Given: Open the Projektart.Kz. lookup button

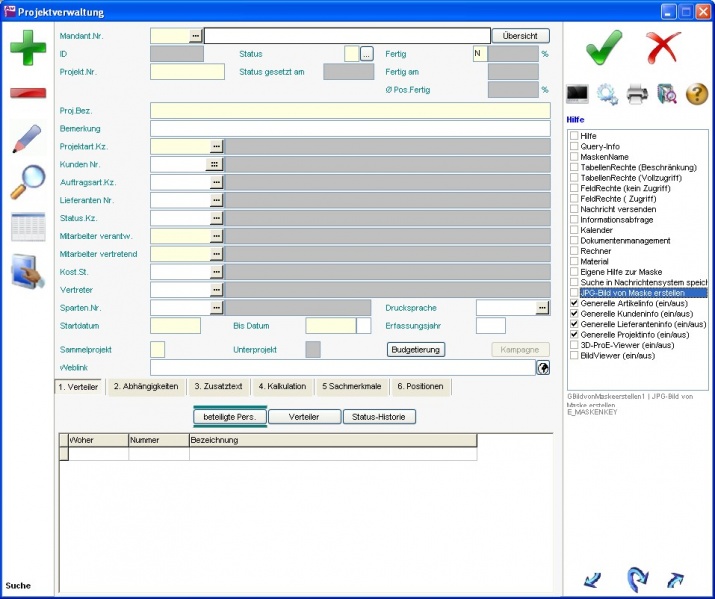Looking at the screenshot, I should [x=215, y=146].
